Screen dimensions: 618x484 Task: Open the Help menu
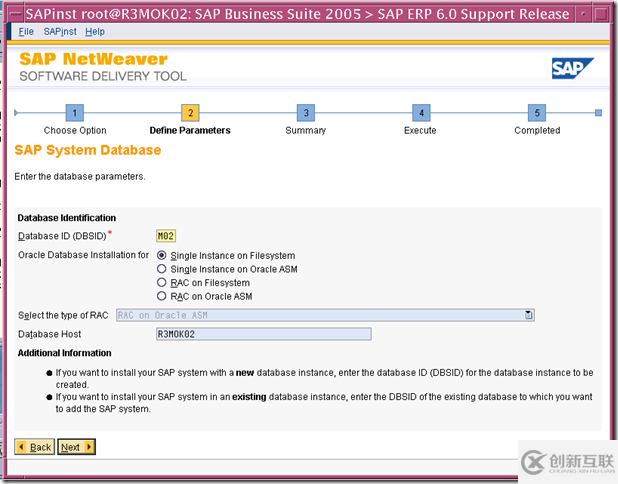pos(95,32)
